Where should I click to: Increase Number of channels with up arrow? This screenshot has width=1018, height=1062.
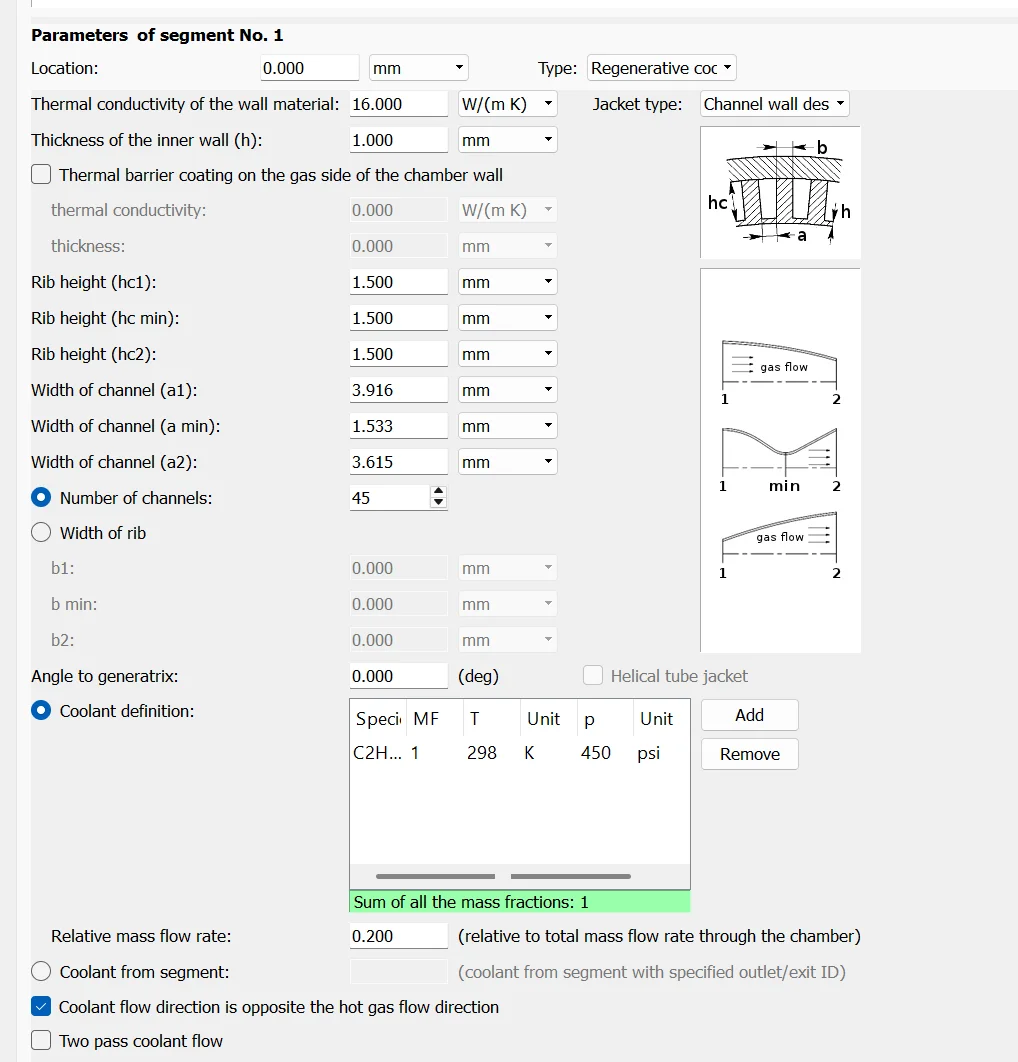coord(438,491)
